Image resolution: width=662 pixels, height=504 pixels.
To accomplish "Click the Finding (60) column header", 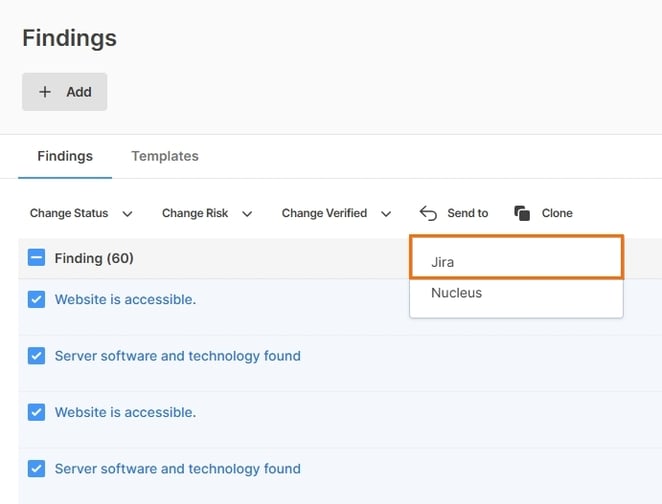I will pyautogui.click(x=94, y=258).
